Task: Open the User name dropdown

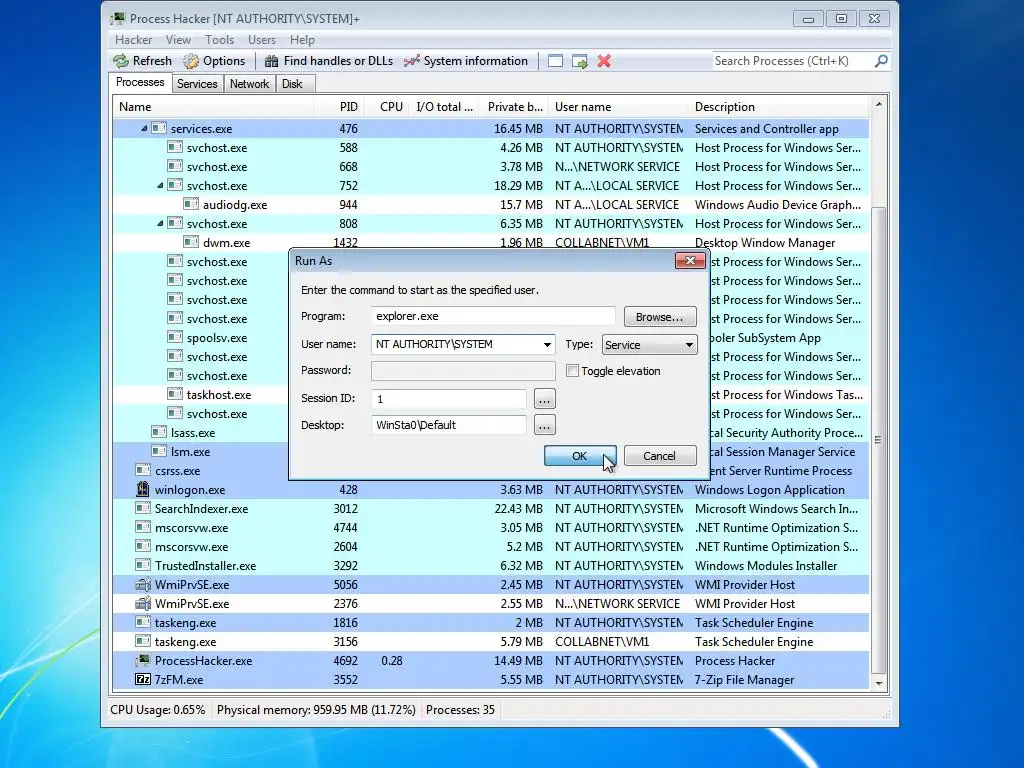Action: click(x=547, y=344)
